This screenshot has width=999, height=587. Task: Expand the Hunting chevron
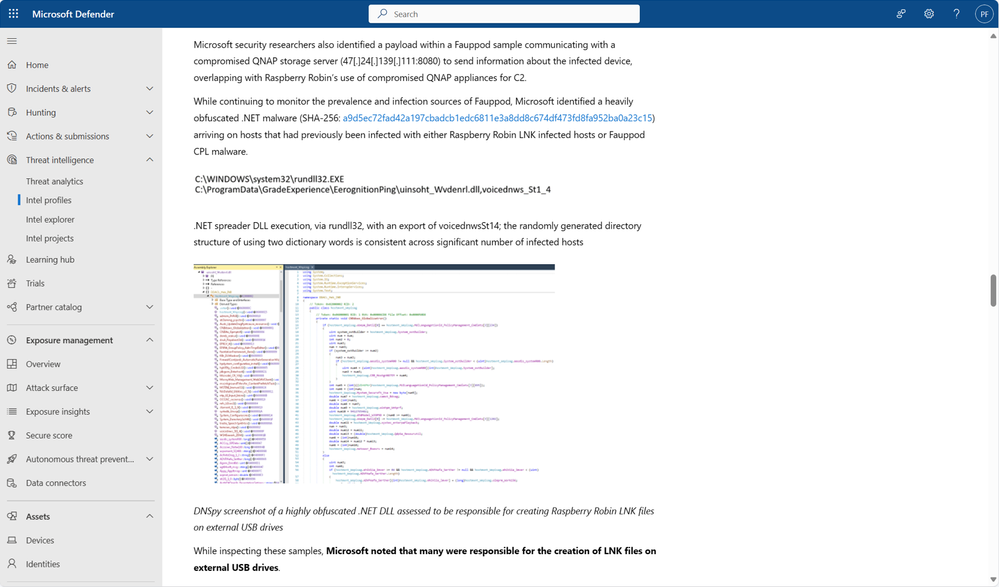[150, 112]
